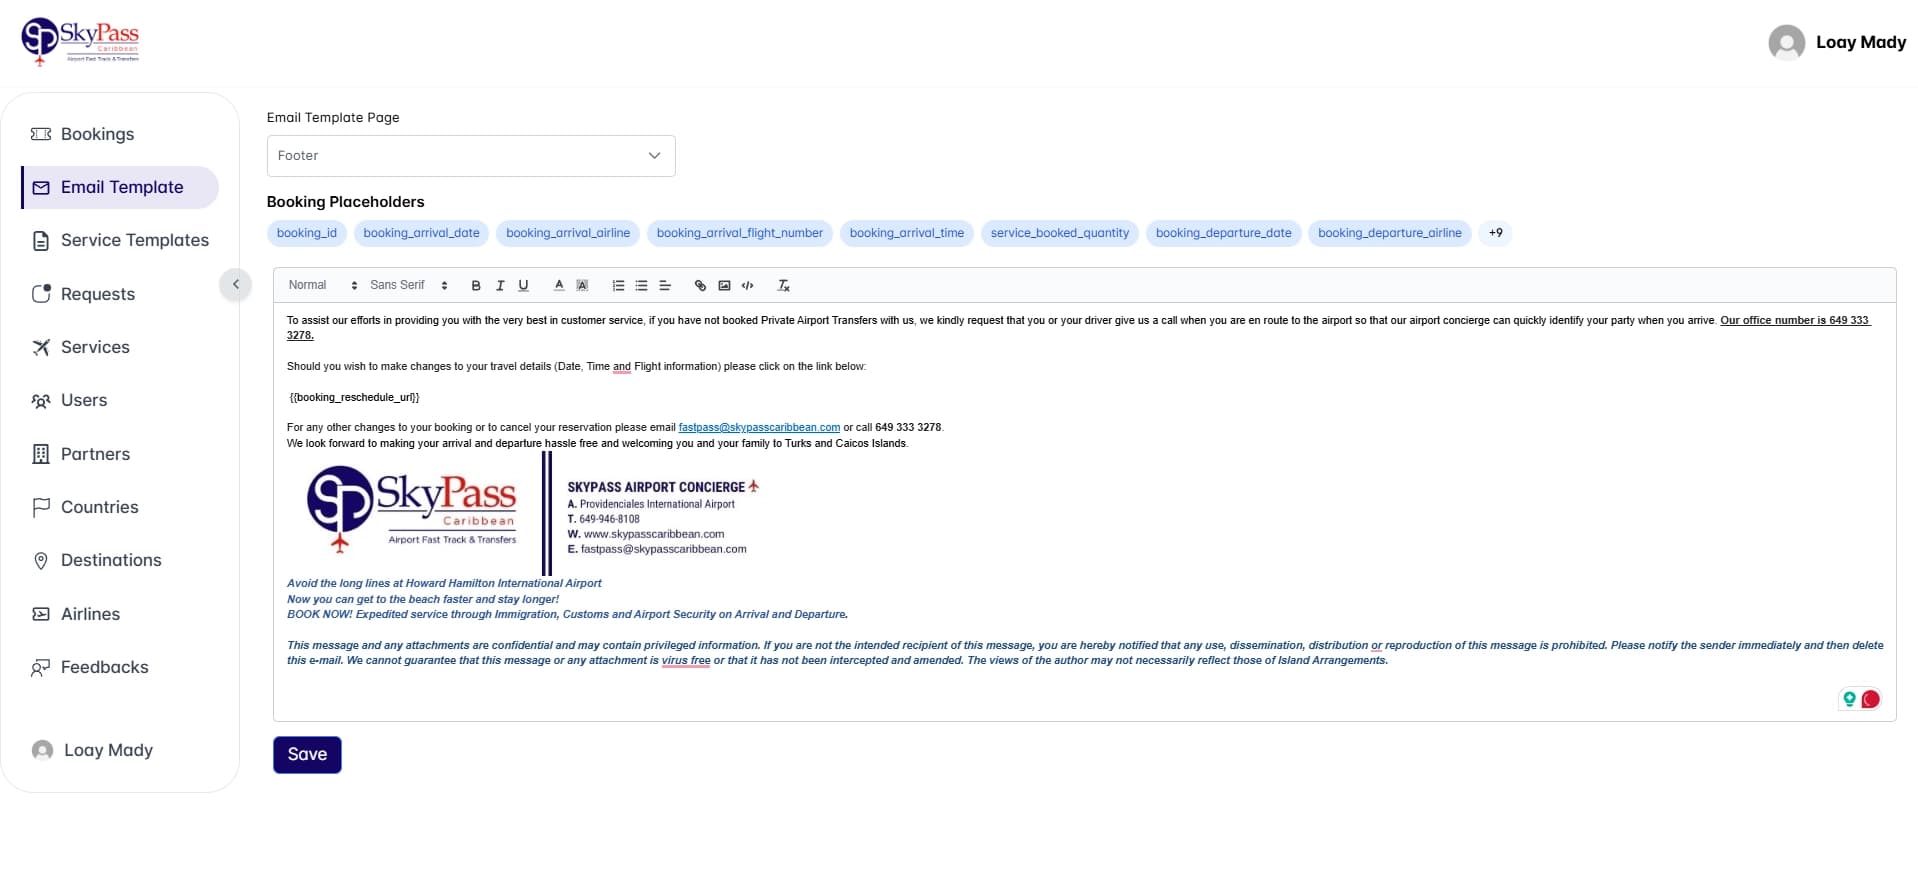Click the Services airplane icon

(x=41, y=347)
